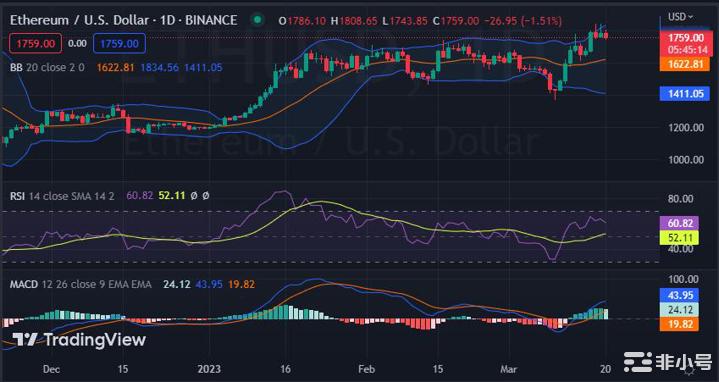
Task: Click the low price L1743.85 in header
Action: pos(405,21)
